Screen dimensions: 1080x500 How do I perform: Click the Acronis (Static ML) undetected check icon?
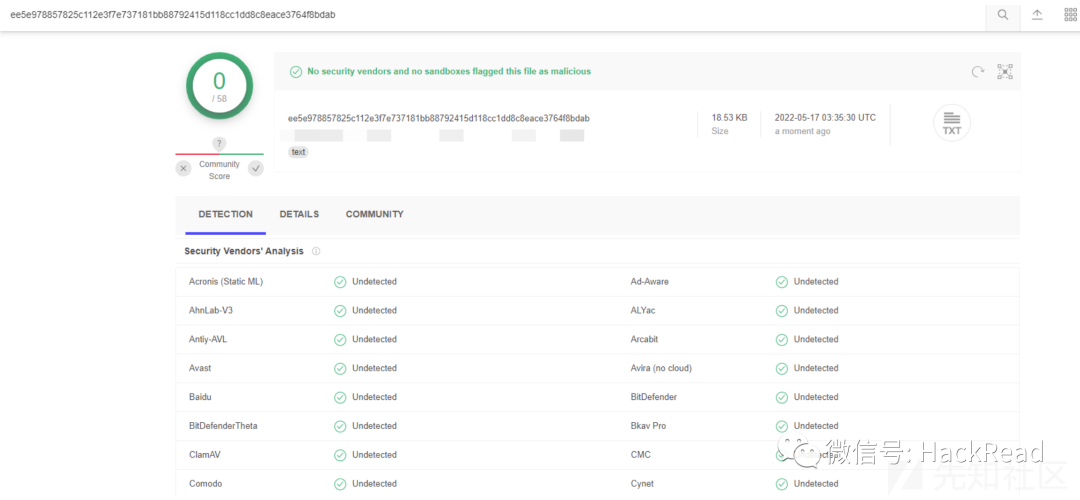point(340,282)
